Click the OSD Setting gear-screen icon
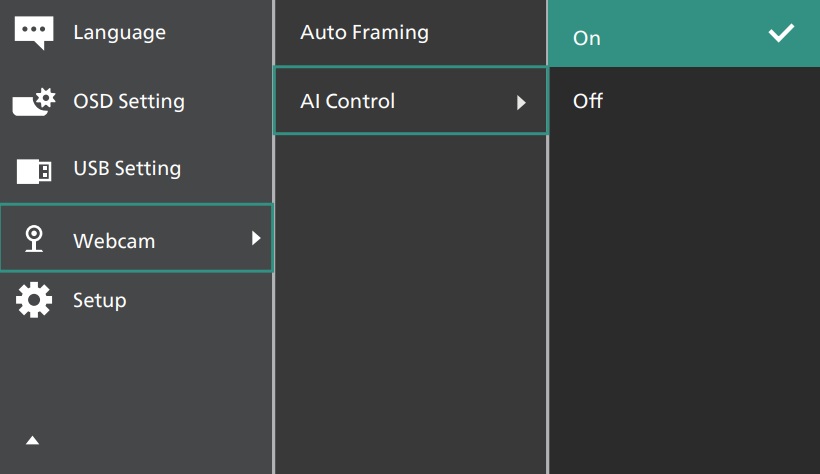 point(34,102)
